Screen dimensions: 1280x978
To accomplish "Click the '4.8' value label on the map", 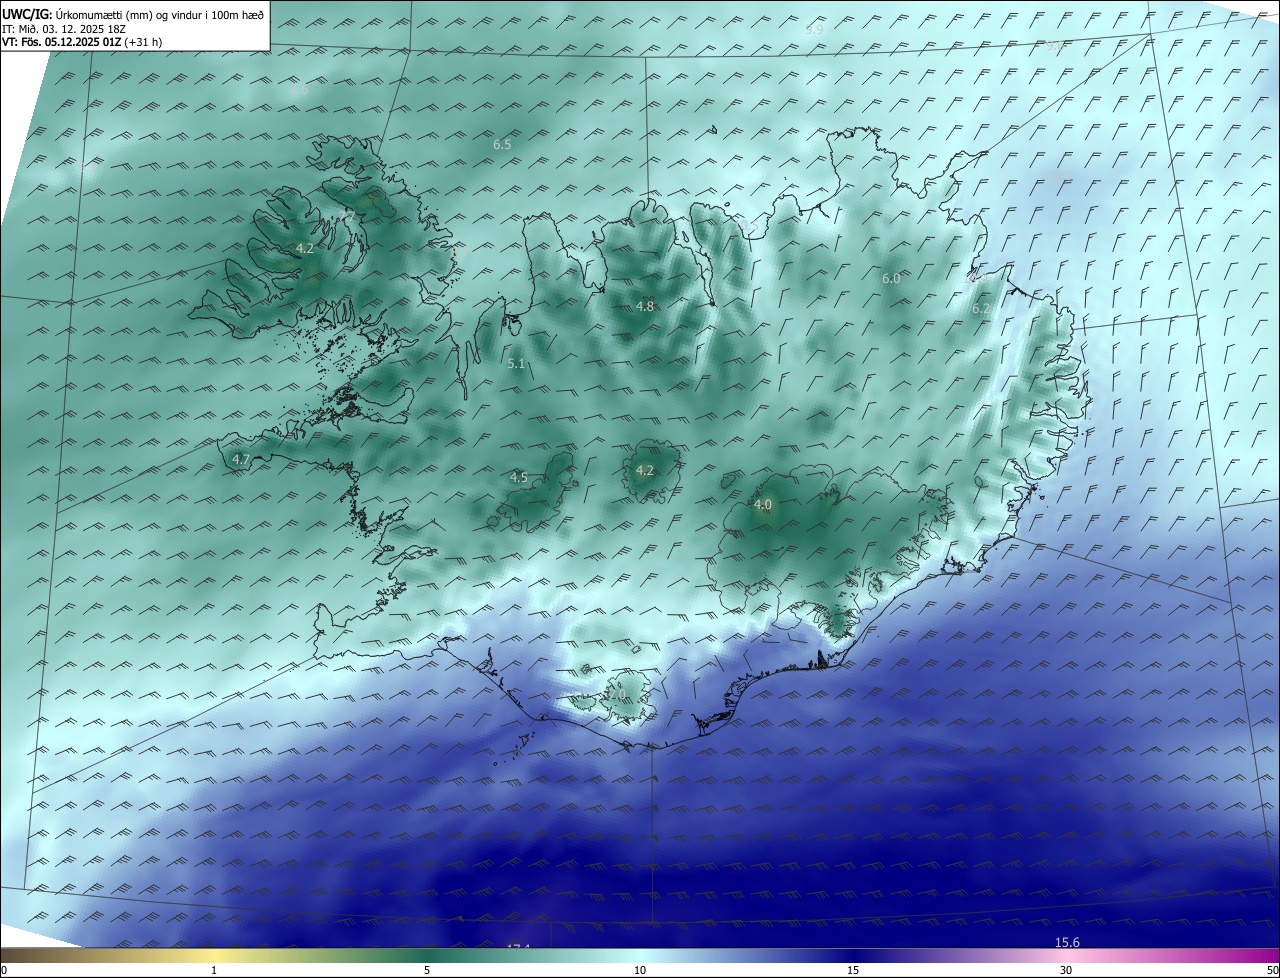I will [645, 307].
